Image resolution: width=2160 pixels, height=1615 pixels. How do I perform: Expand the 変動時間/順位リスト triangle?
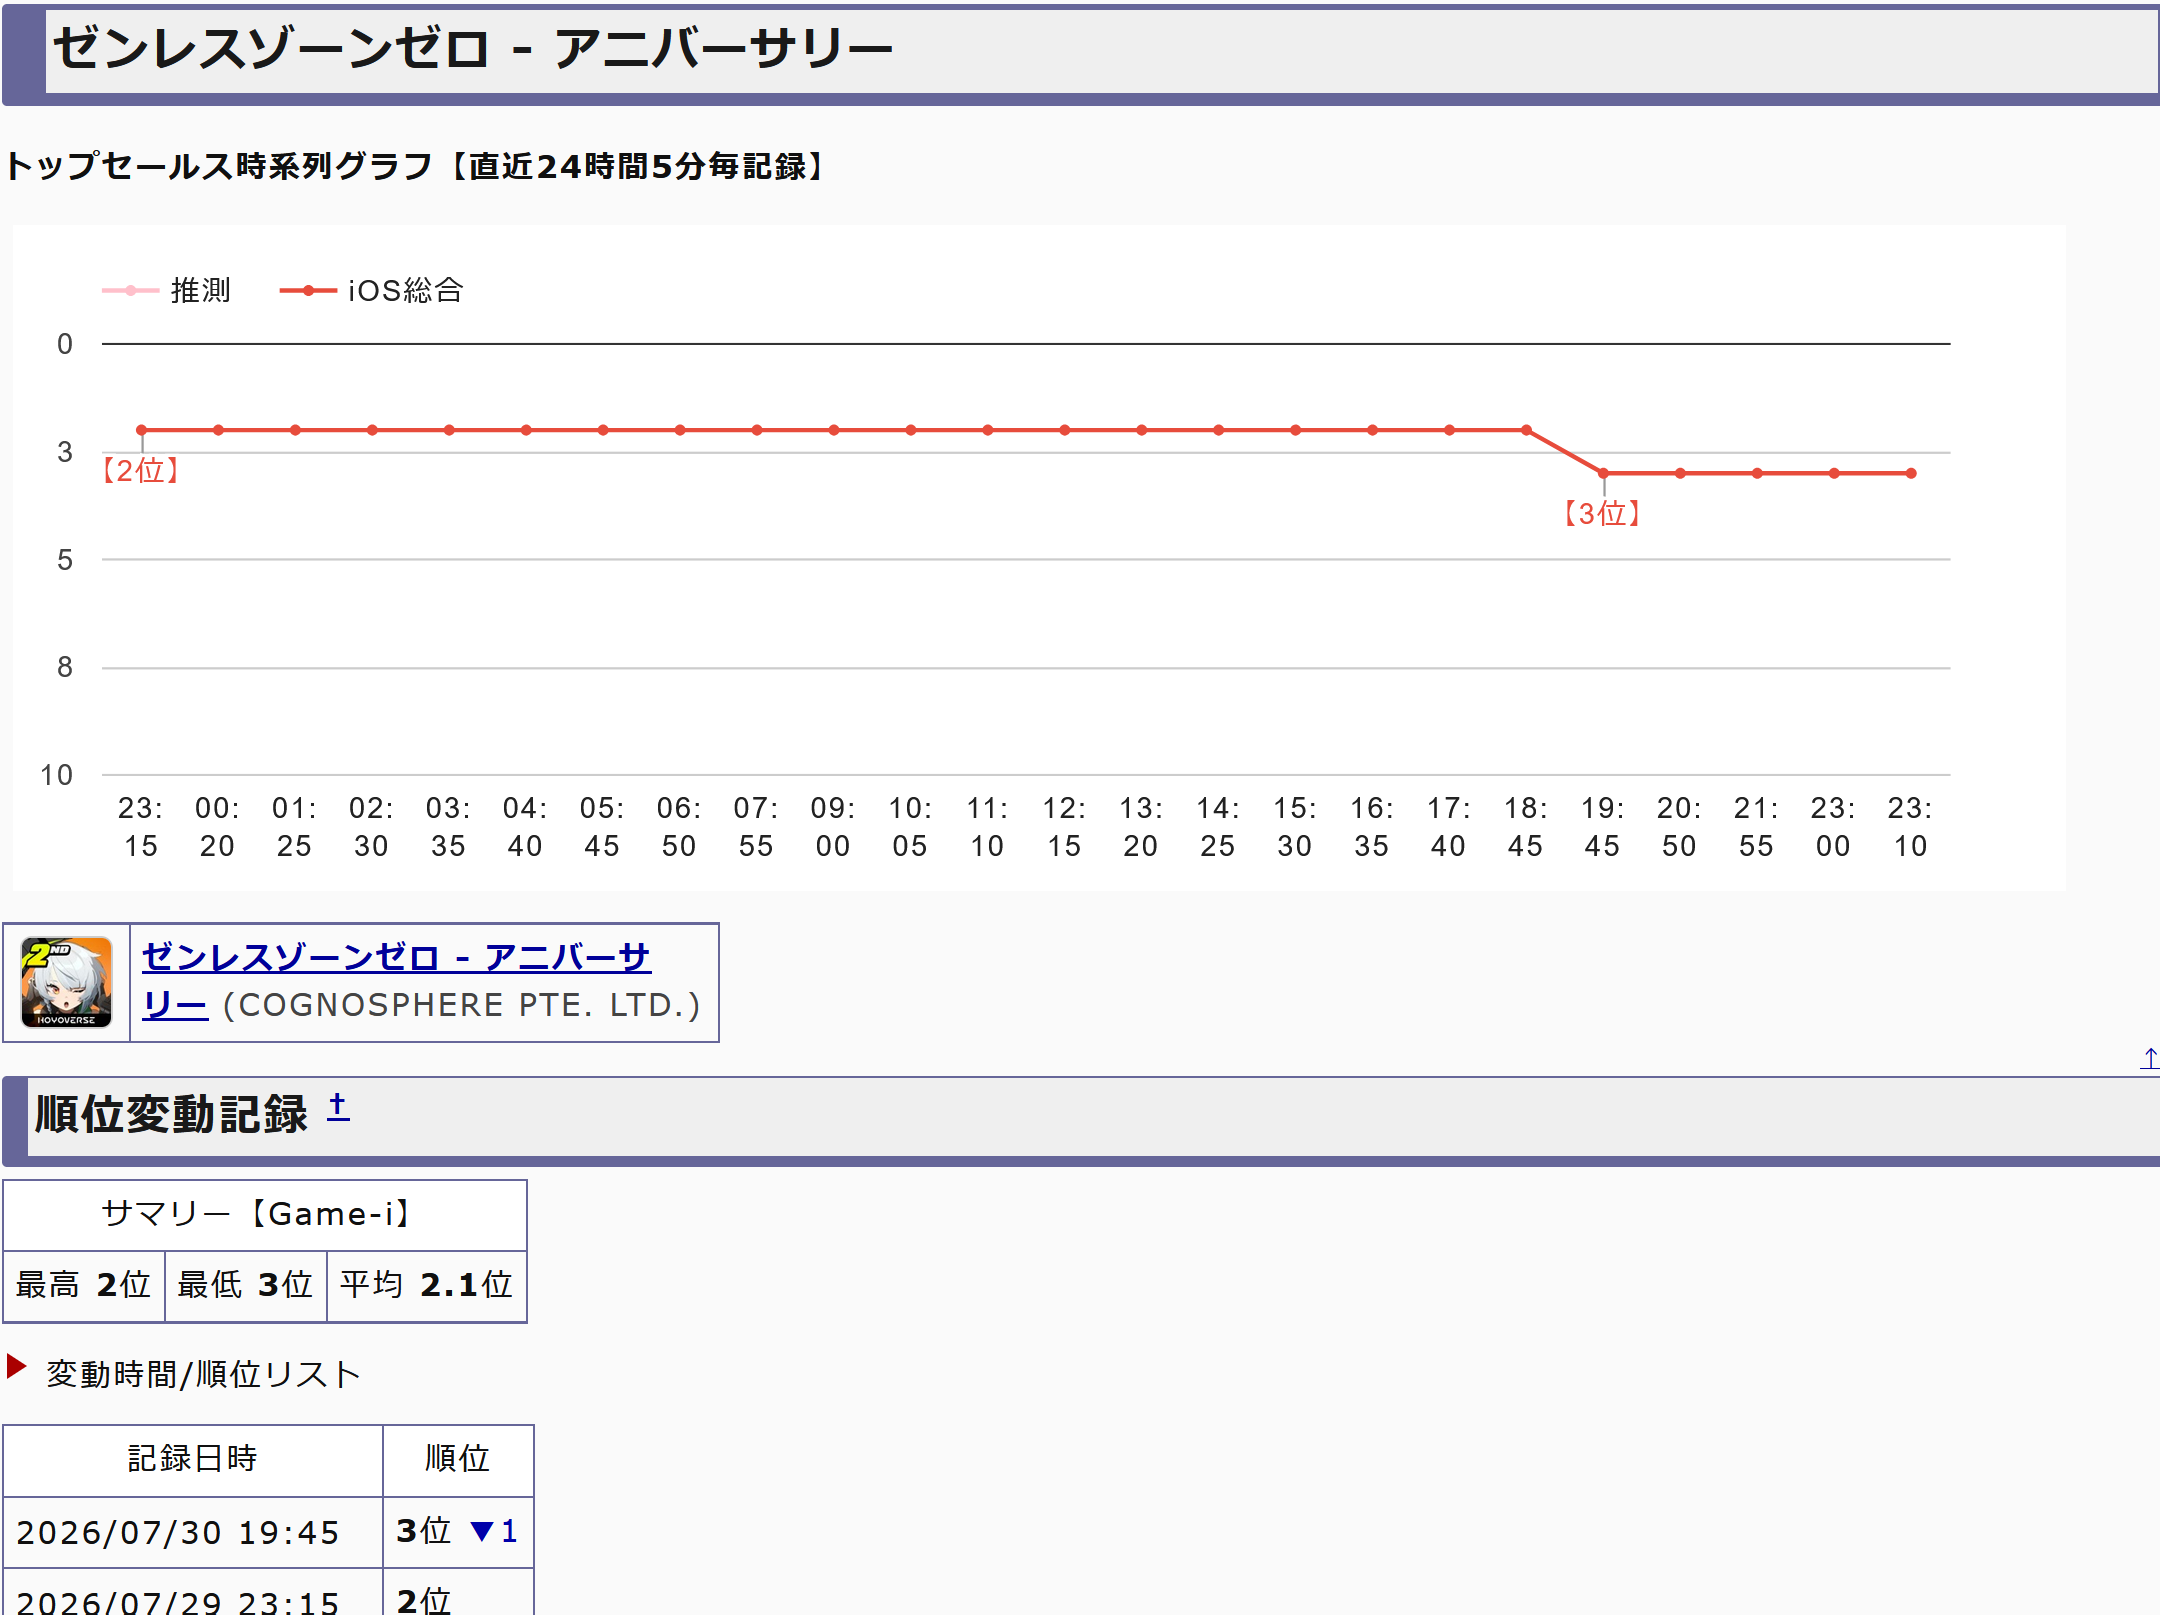pos(16,1366)
